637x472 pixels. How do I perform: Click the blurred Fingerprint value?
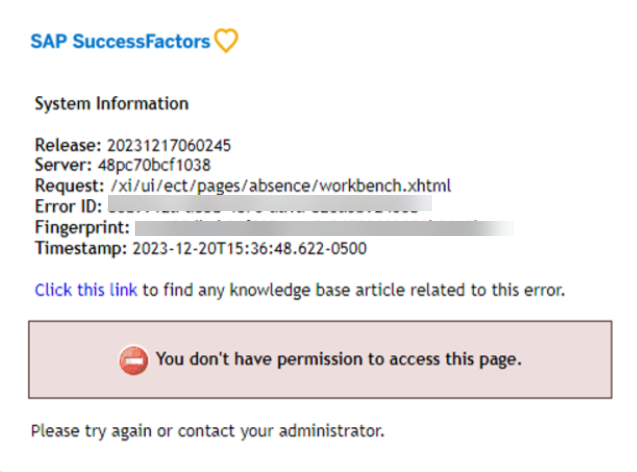(x=324, y=228)
